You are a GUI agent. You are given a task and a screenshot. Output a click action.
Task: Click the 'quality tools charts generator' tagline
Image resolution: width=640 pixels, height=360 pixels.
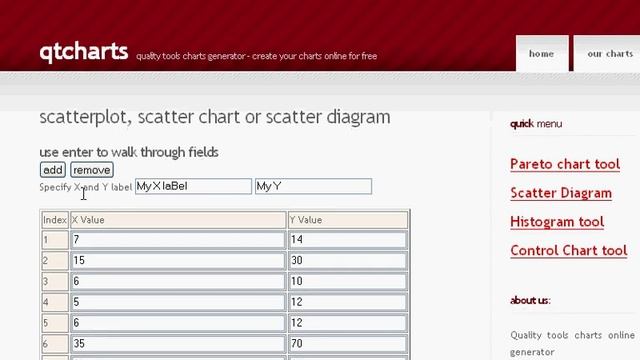pyautogui.click(x=256, y=56)
